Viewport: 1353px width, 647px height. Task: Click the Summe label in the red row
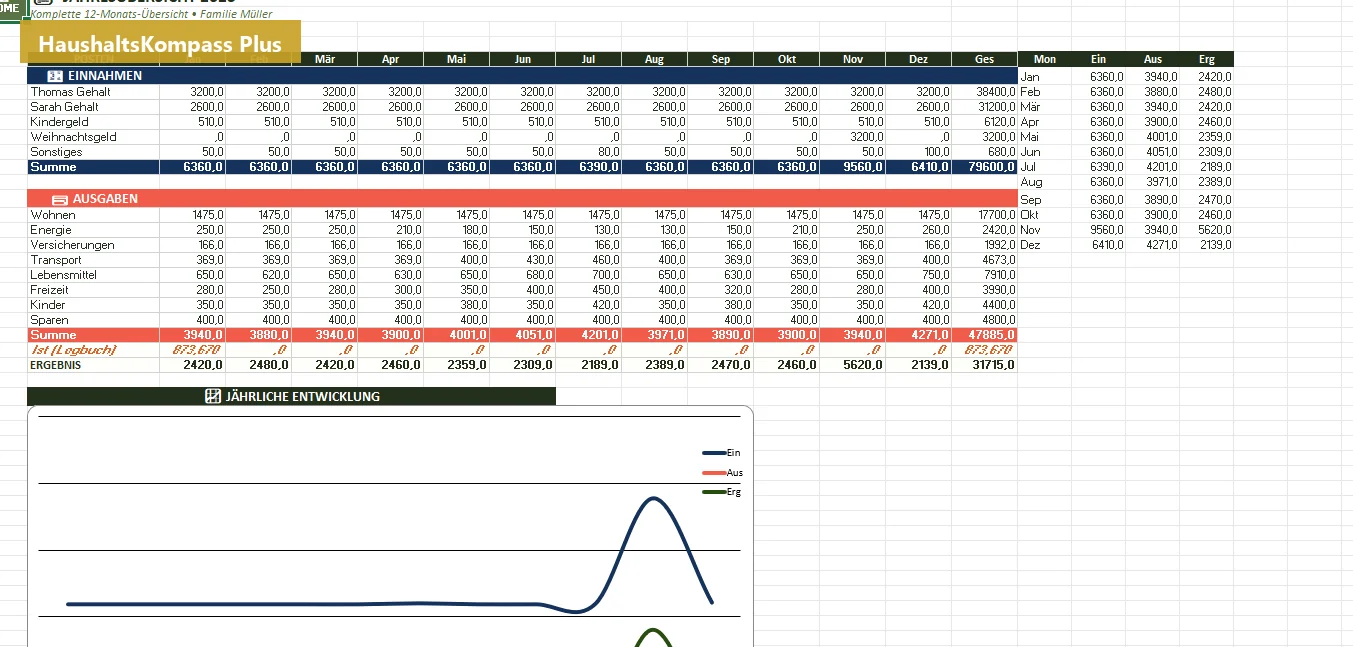53,335
